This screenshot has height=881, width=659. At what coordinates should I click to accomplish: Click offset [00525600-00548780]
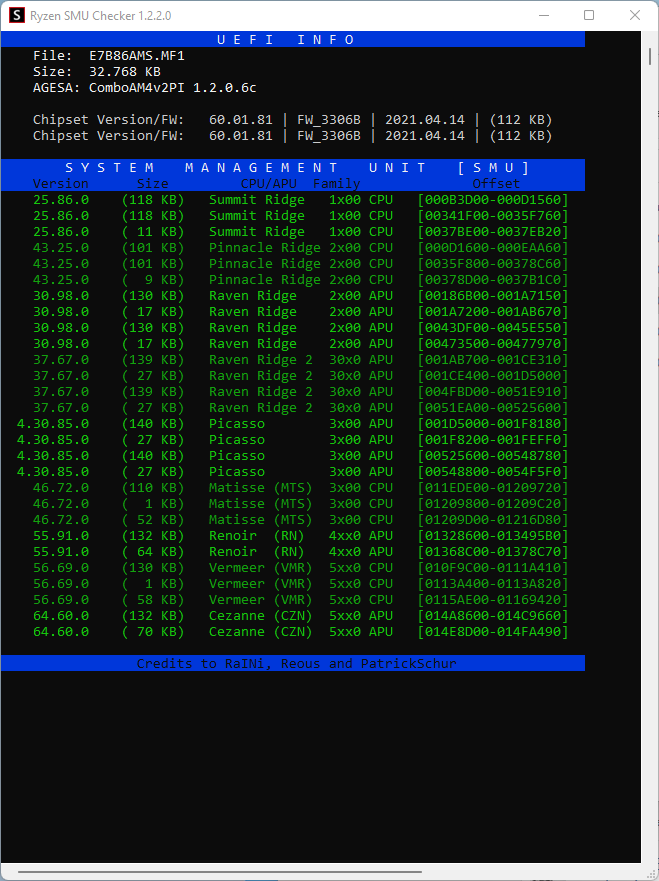(493, 456)
